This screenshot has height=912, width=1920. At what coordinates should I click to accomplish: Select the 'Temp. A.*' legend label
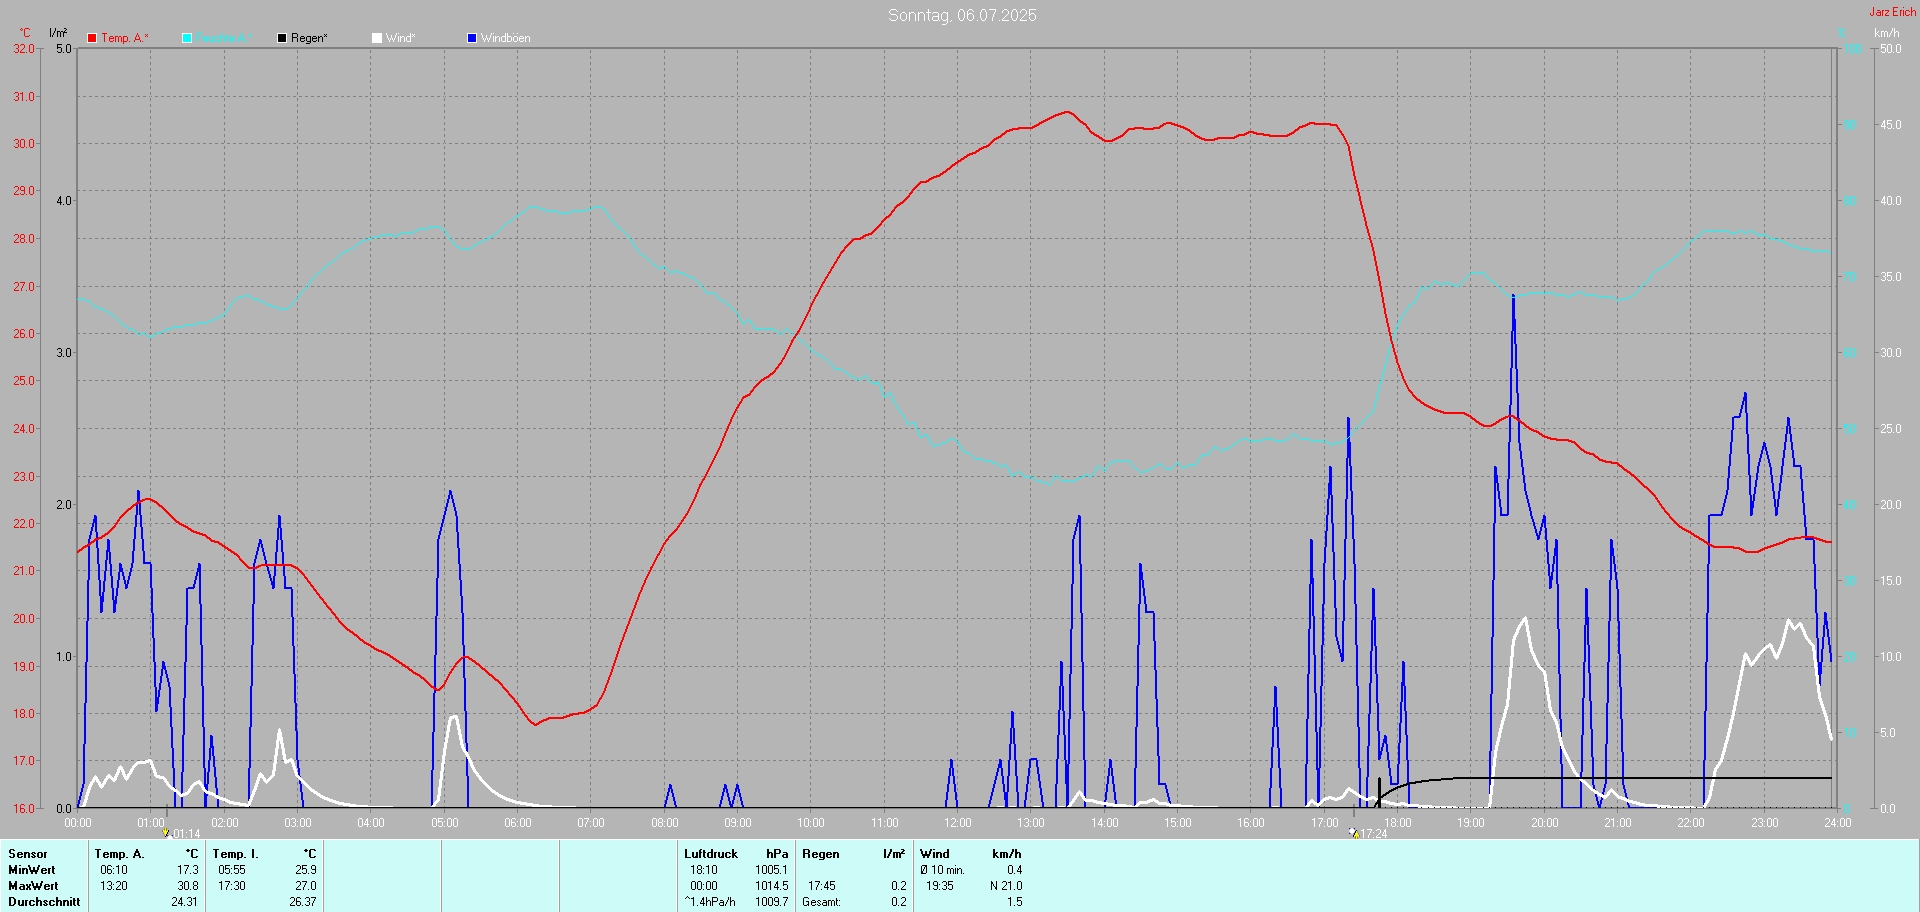coord(125,38)
